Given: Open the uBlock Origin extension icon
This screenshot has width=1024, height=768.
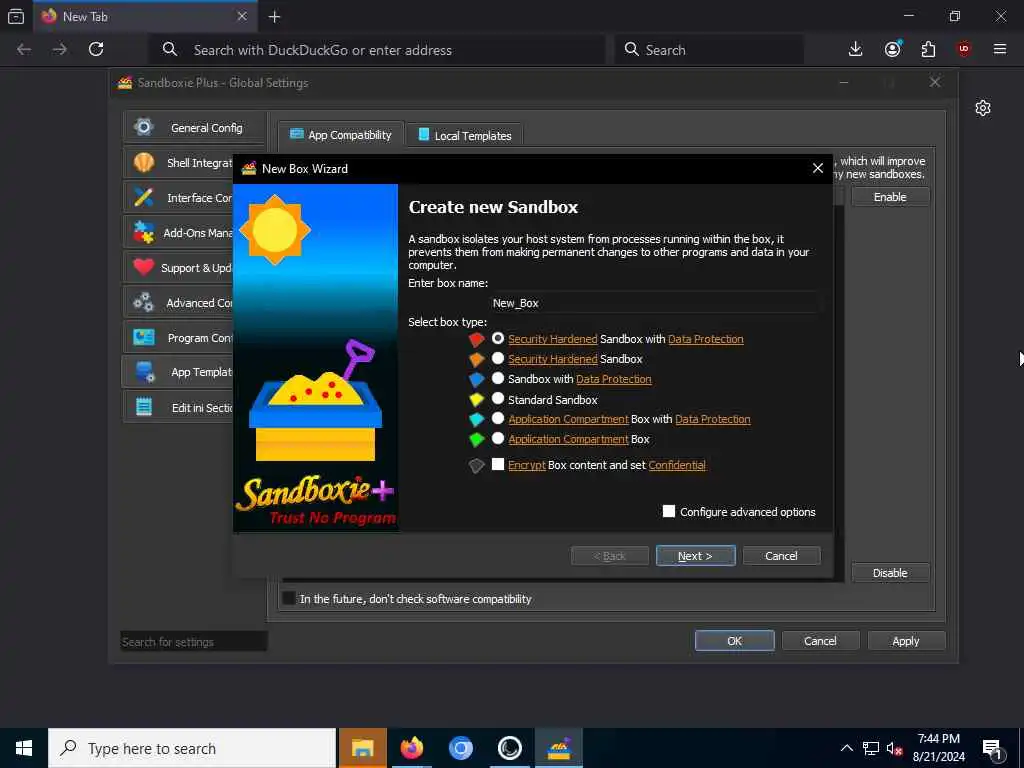Looking at the screenshot, I should point(964,49).
